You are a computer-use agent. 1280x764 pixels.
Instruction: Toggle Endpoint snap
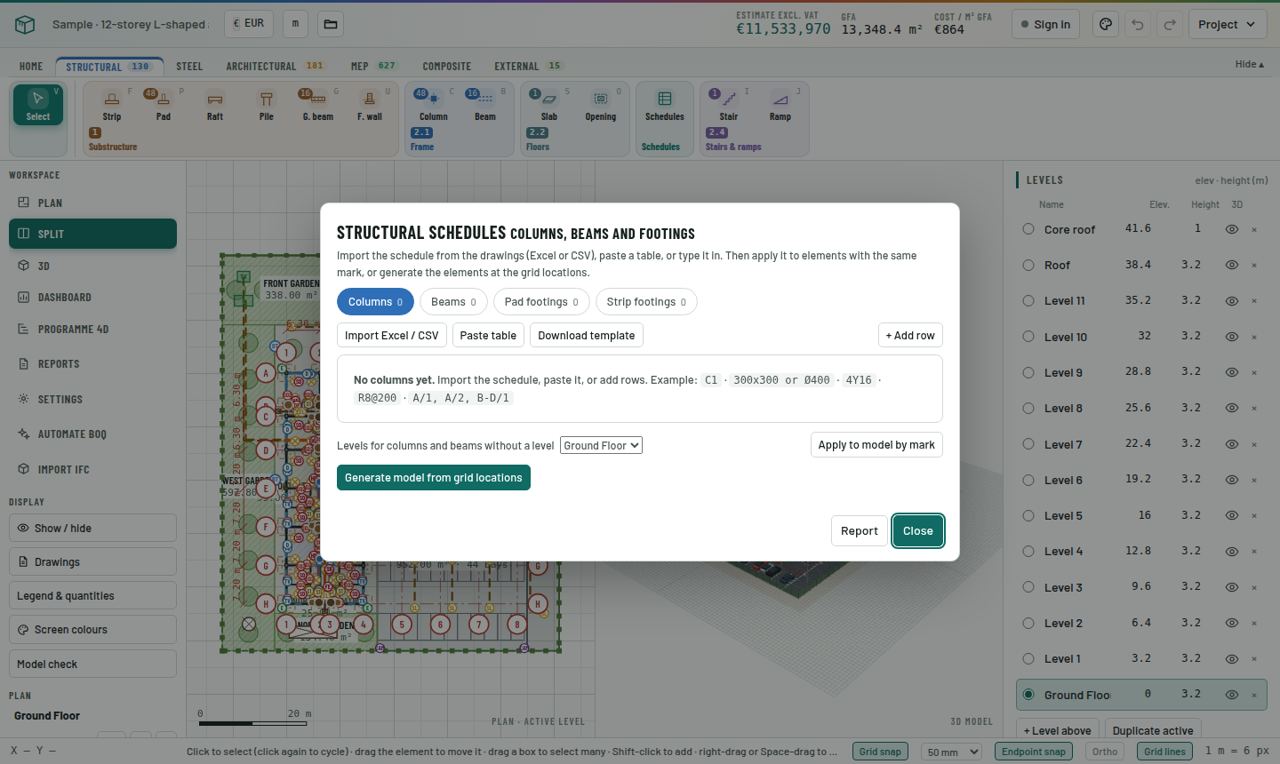[1033, 752]
